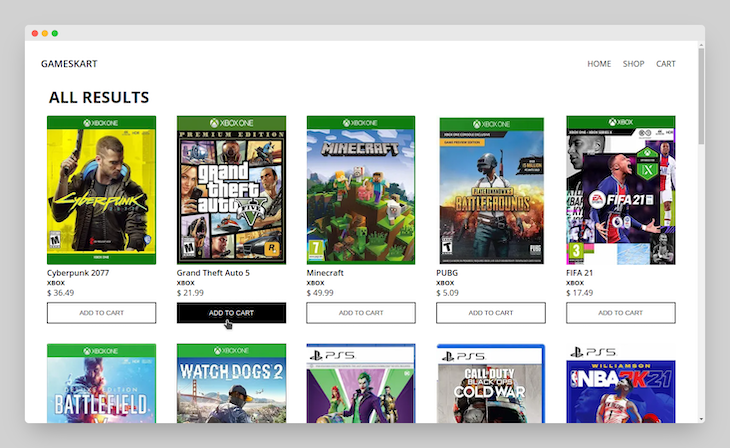Open the Minecraft cover image
This screenshot has height=448, width=730.
click(x=361, y=190)
